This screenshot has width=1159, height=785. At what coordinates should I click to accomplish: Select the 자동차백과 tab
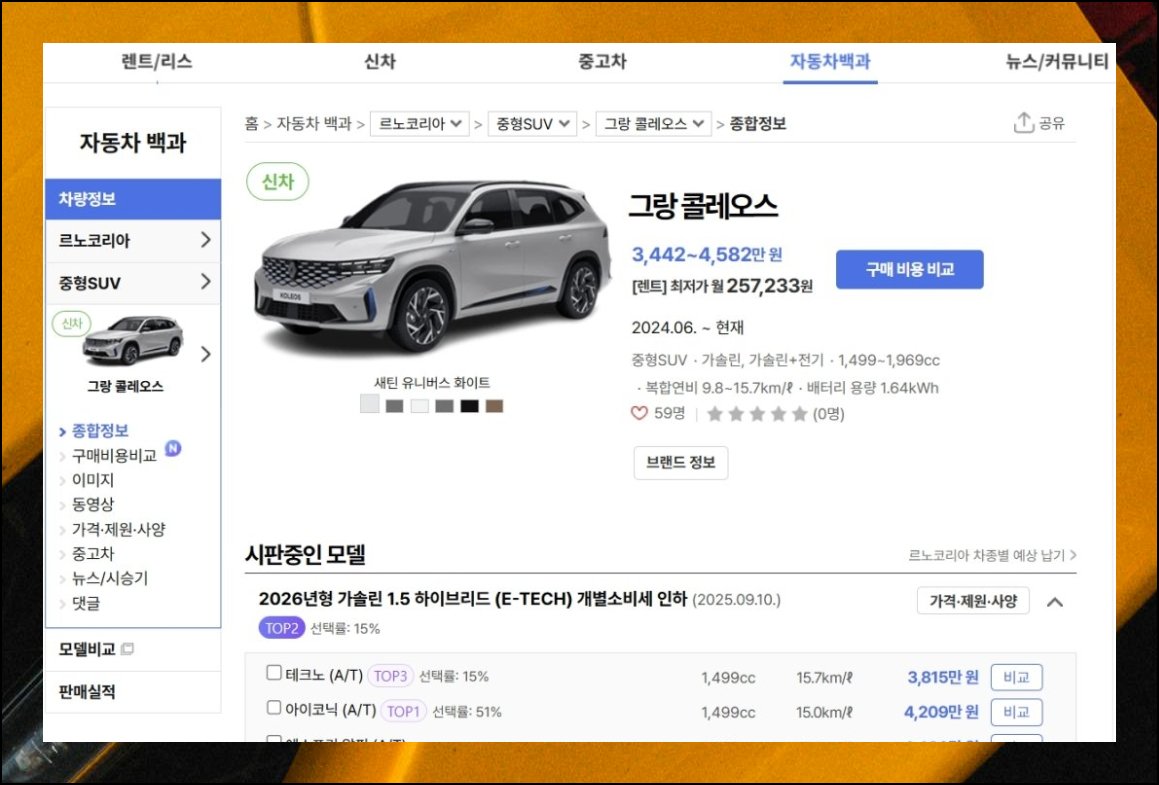[830, 61]
